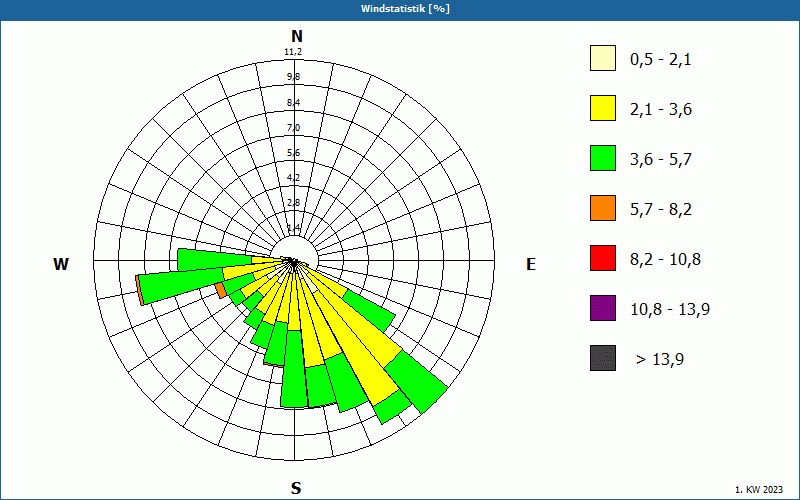Viewport: 800px width, 500px height.
Task: Click the '9,8' axis scale label
Action: coord(293,77)
